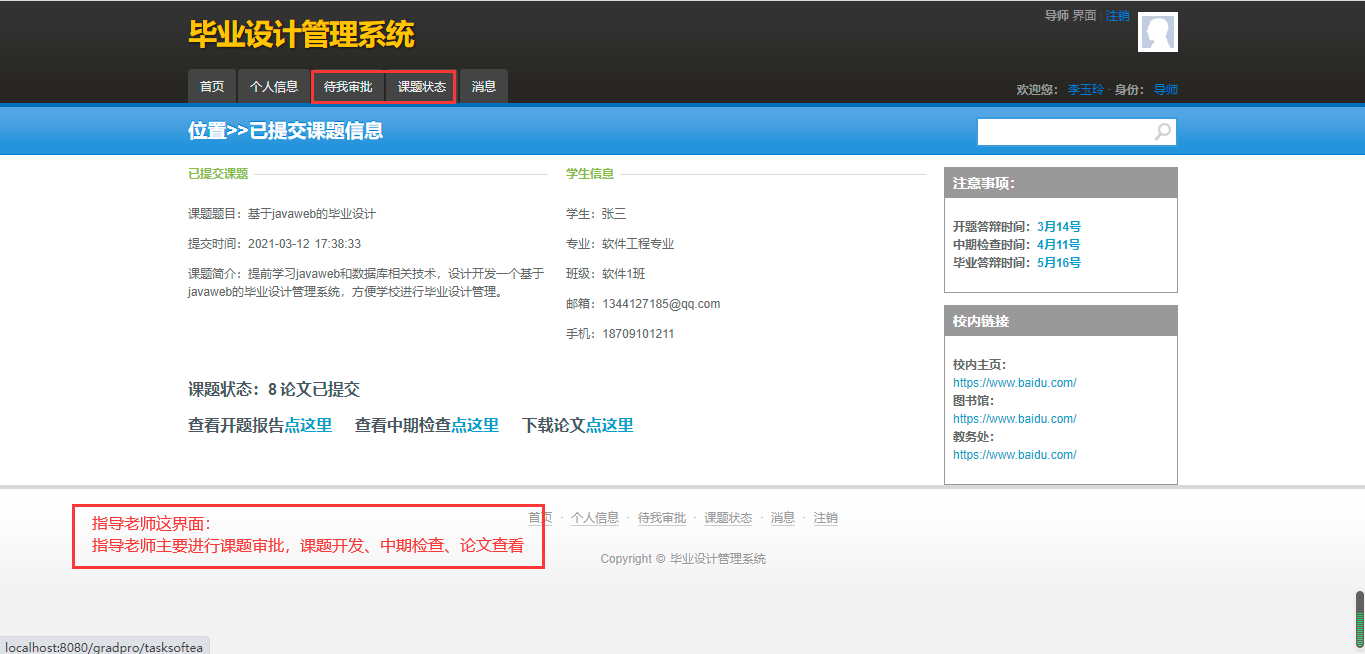Image resolution: width=1365 pixels, height=654 pixels.
Task: Click footer 注销 link
Action: 825,518
